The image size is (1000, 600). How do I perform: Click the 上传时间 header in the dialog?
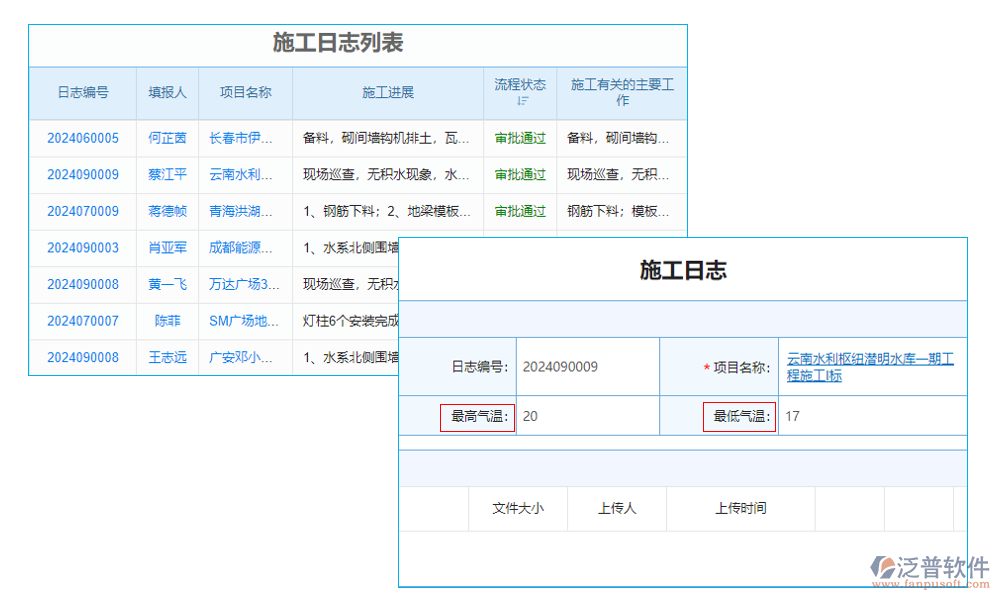(x=741, y=508)
